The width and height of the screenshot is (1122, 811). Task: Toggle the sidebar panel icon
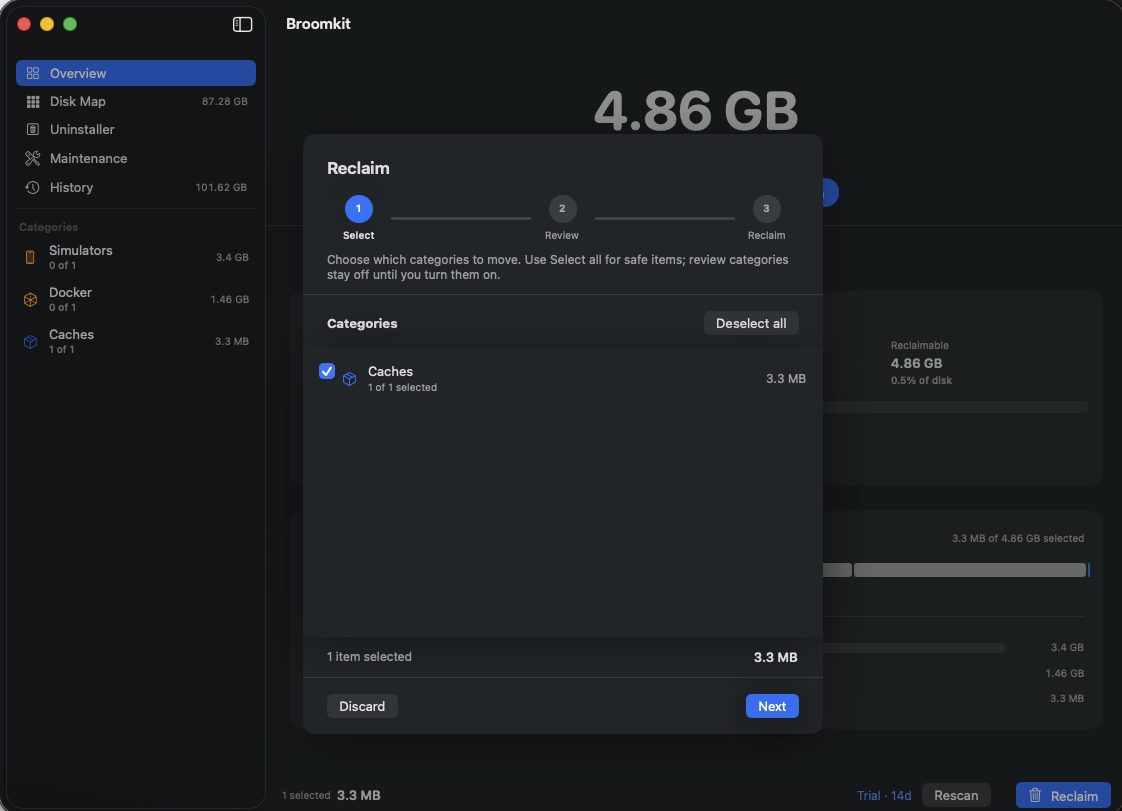coord(243,24)
